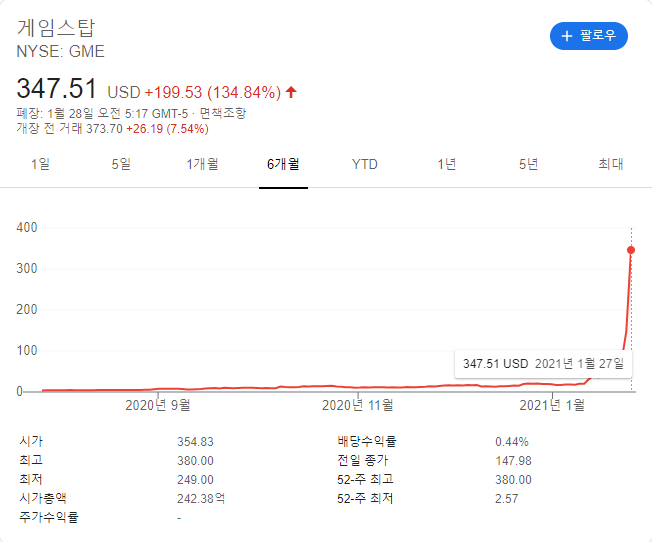Image resolution: width=652 pixels, height=542 pixels.
Task: Click the 400 y-axis label
Action: point(27,228)
